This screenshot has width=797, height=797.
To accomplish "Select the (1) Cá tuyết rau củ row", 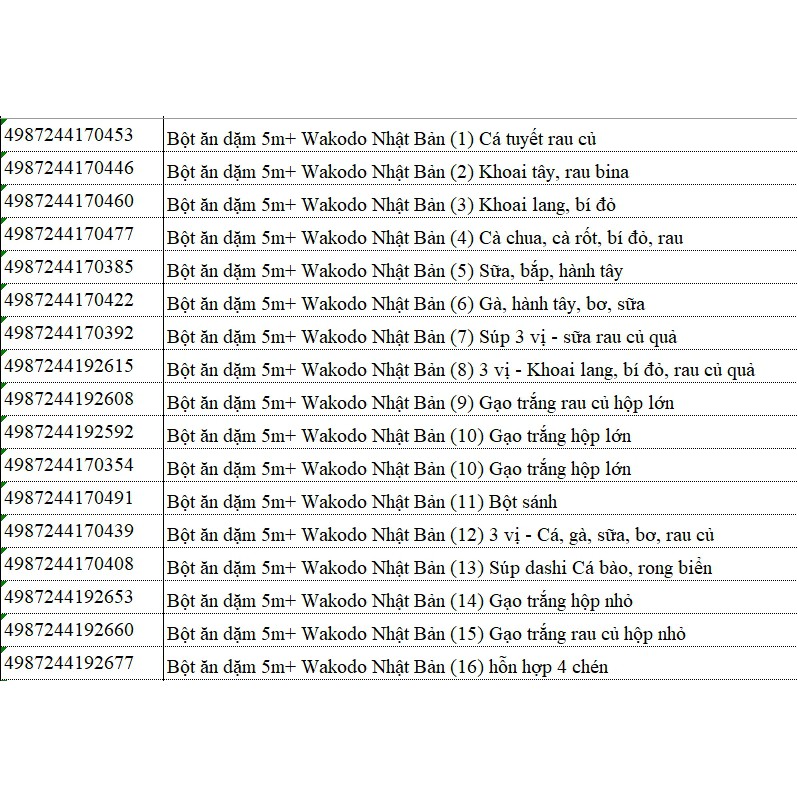I will pos(480,135).
